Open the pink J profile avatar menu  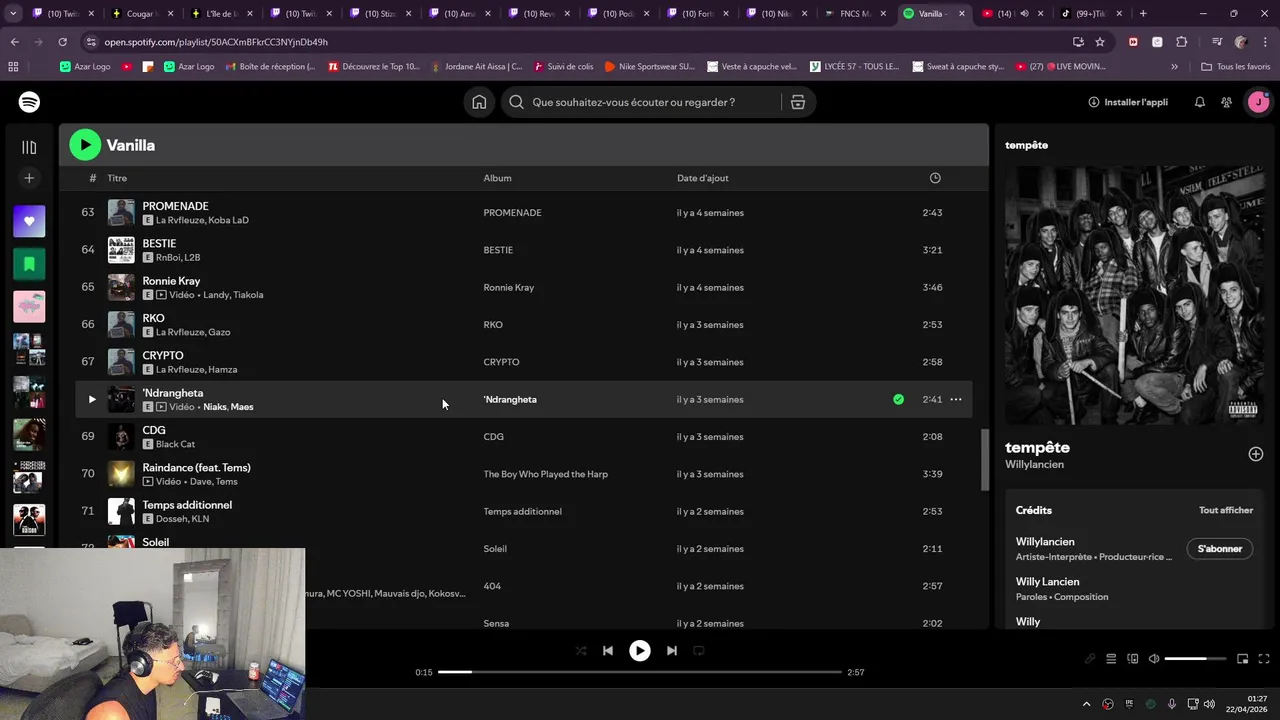(x=1258, y=102)
